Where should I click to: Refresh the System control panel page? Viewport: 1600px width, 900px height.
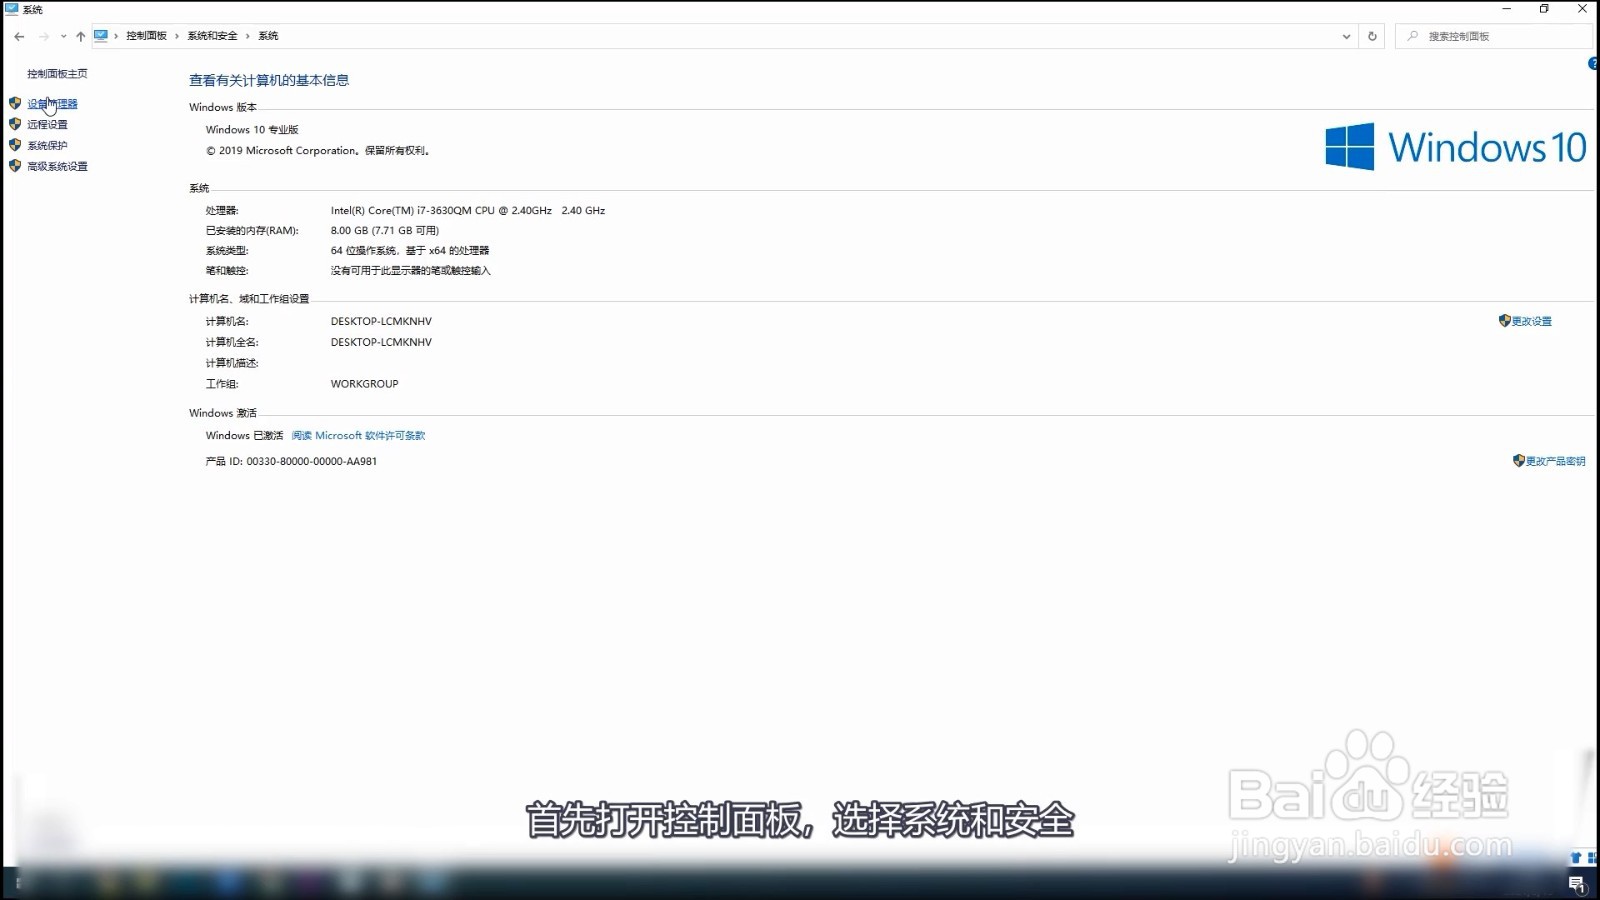click(1372, 36)
